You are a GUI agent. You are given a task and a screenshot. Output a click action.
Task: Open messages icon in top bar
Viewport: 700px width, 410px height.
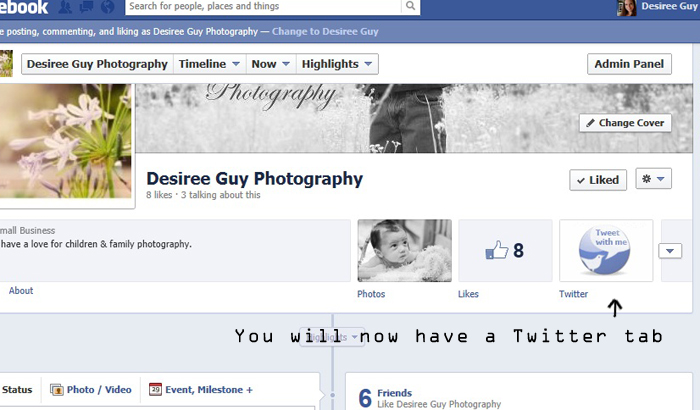(86, 7)
